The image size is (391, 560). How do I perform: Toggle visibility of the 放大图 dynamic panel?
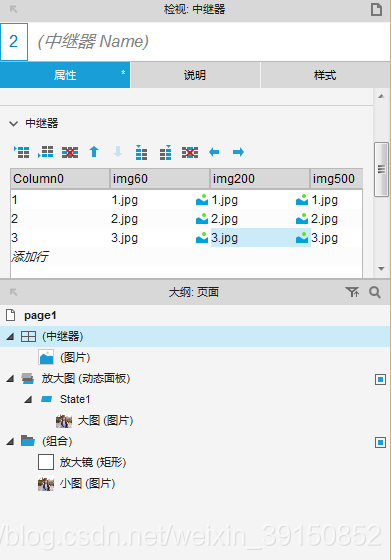coord(380,379)
